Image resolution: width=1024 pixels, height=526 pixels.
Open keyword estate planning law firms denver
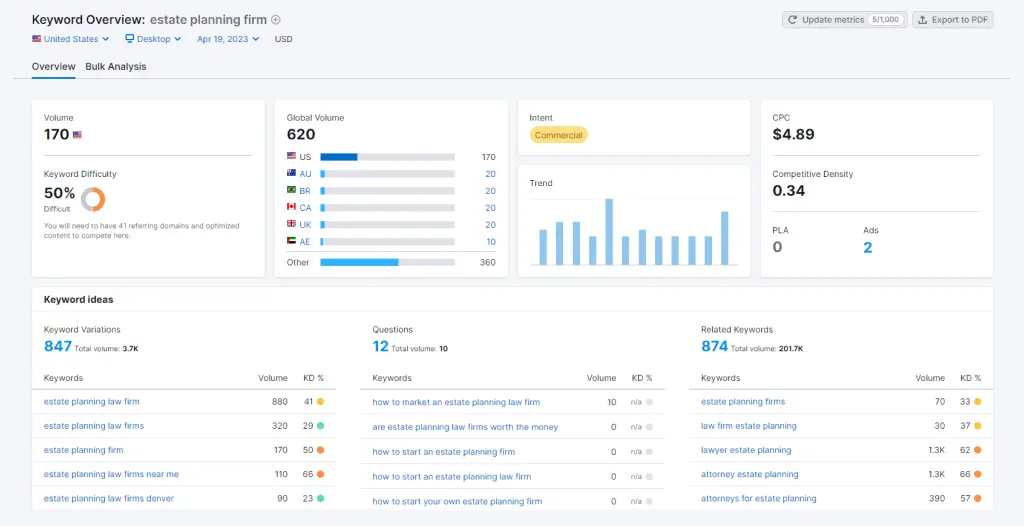tap(109, 498)
